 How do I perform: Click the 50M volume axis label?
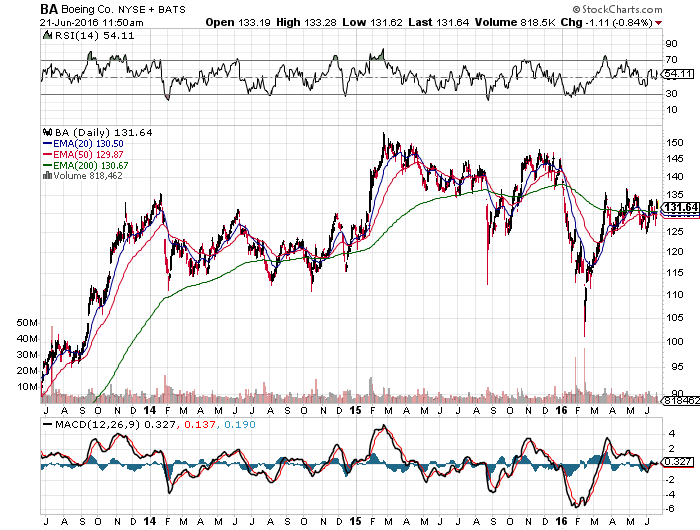click(27, 322)
